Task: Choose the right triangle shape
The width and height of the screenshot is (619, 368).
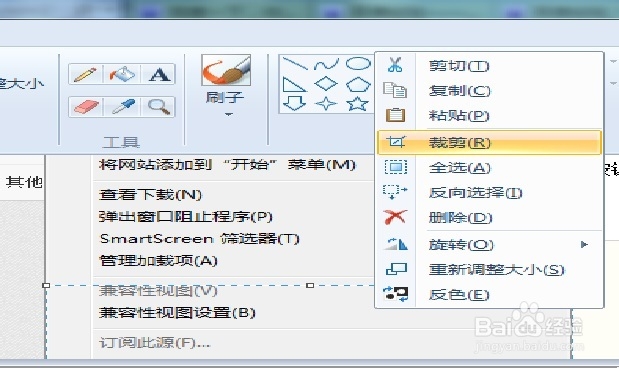Action: click(x=294, y=84)
